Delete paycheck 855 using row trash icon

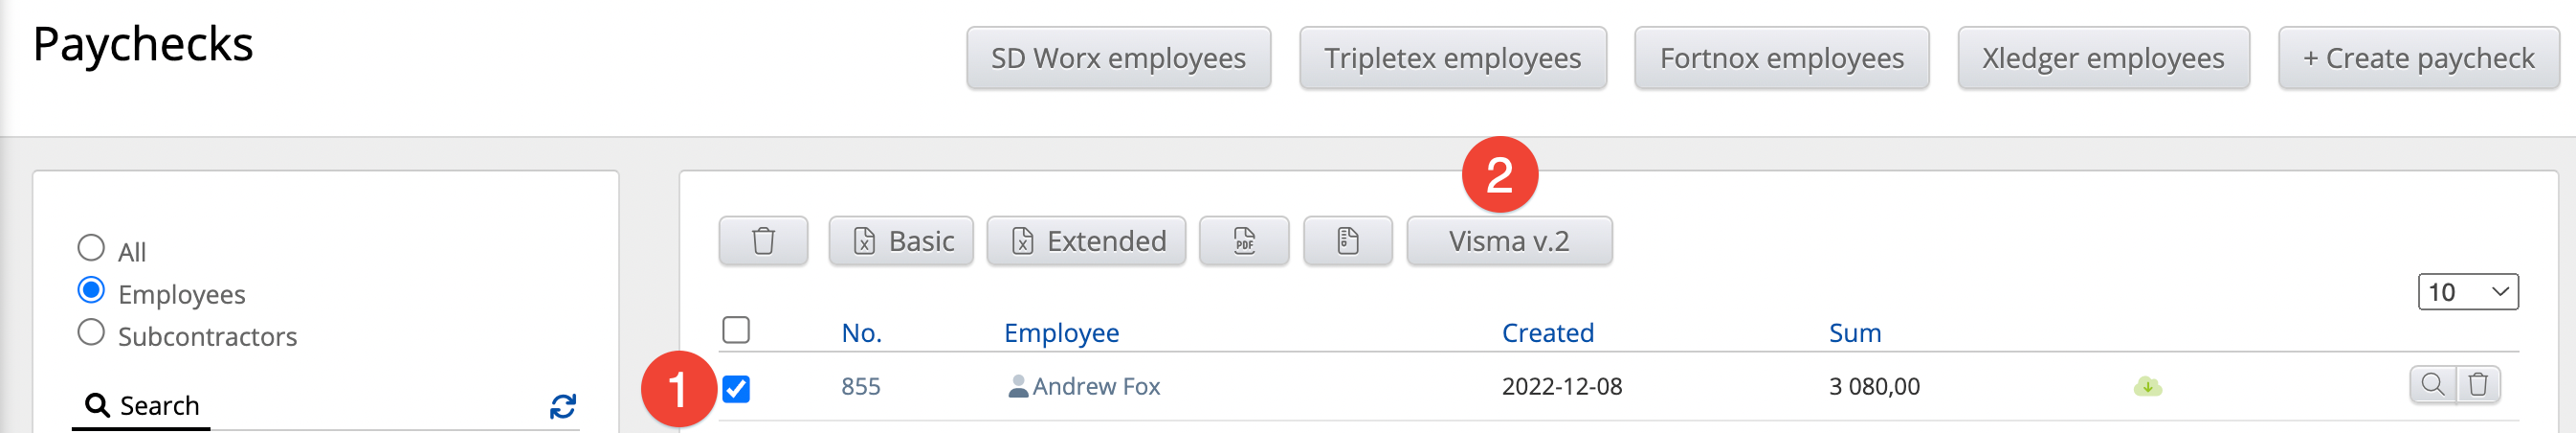click(2477, 384)
